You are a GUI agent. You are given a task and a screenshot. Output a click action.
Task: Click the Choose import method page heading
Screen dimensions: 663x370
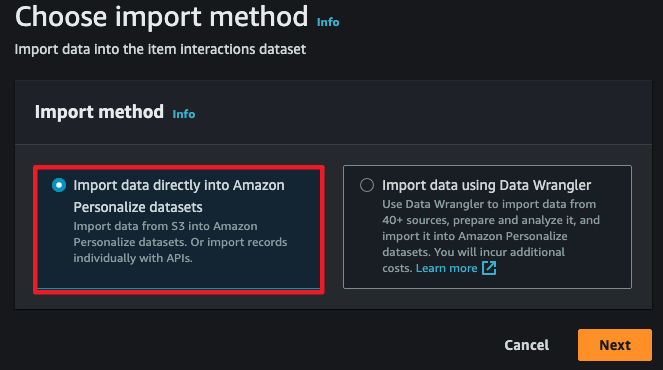click(162, 17)
